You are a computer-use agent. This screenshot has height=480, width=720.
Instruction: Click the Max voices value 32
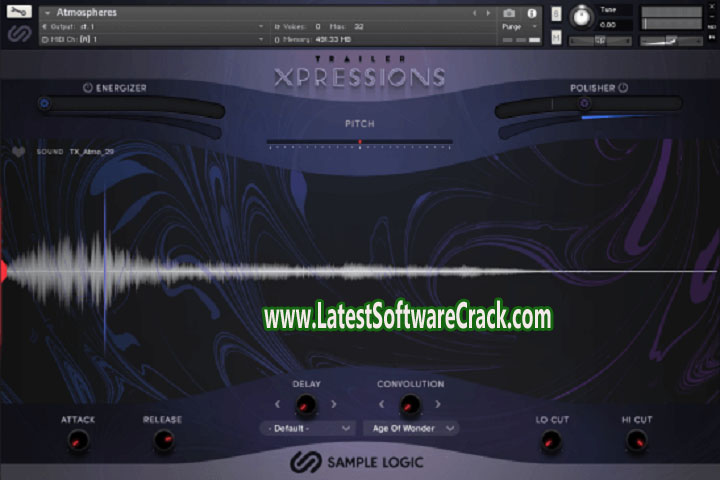(359, 27)
